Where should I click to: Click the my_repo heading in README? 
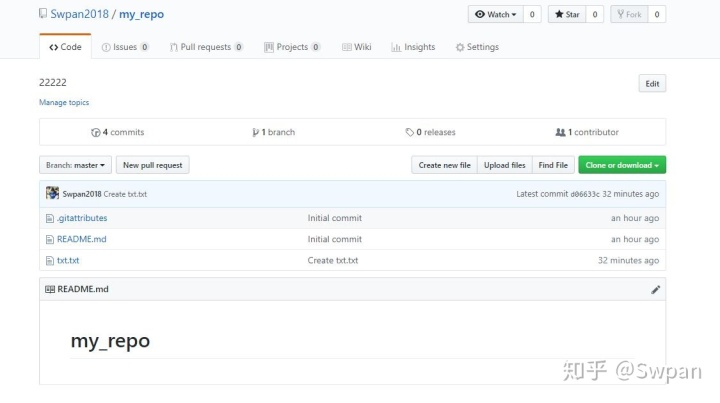click(110, 341)
